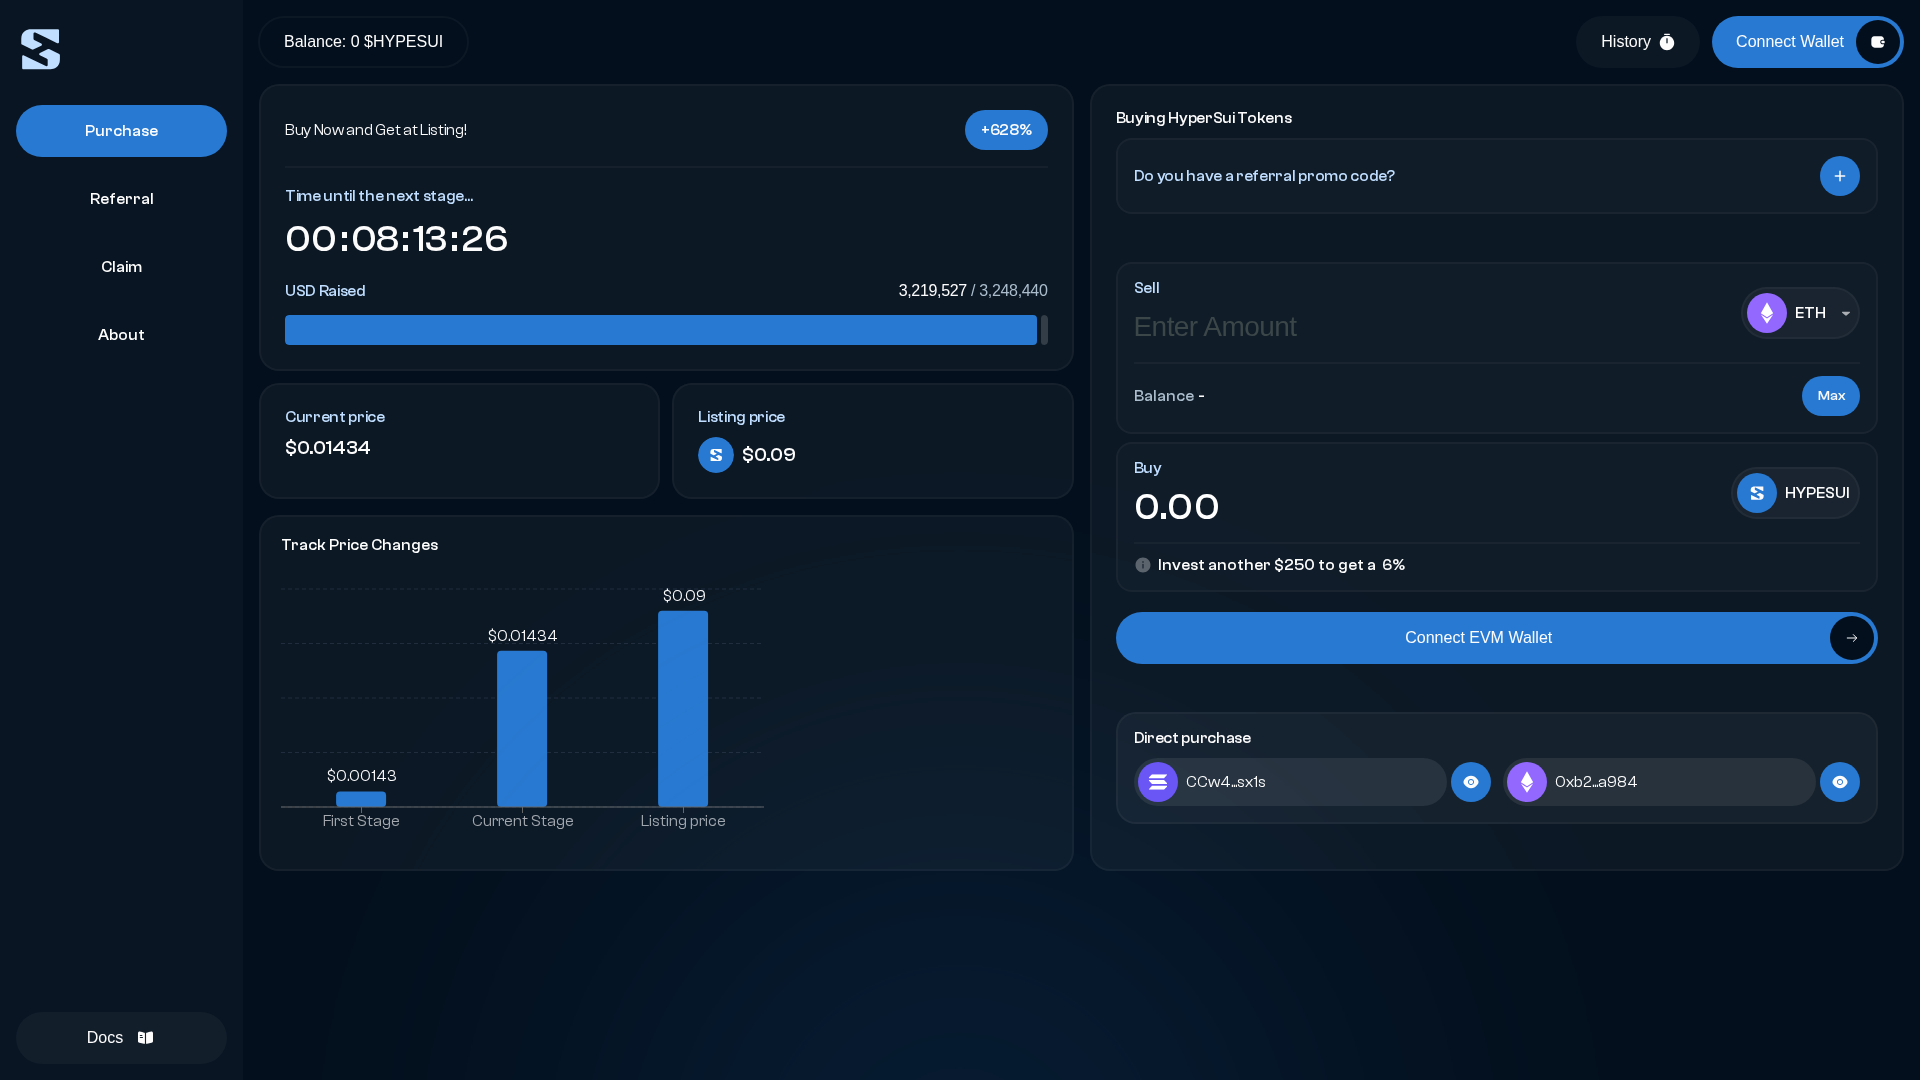
Task: Click the book icon next to Docs
Action: pos(146,1038)
